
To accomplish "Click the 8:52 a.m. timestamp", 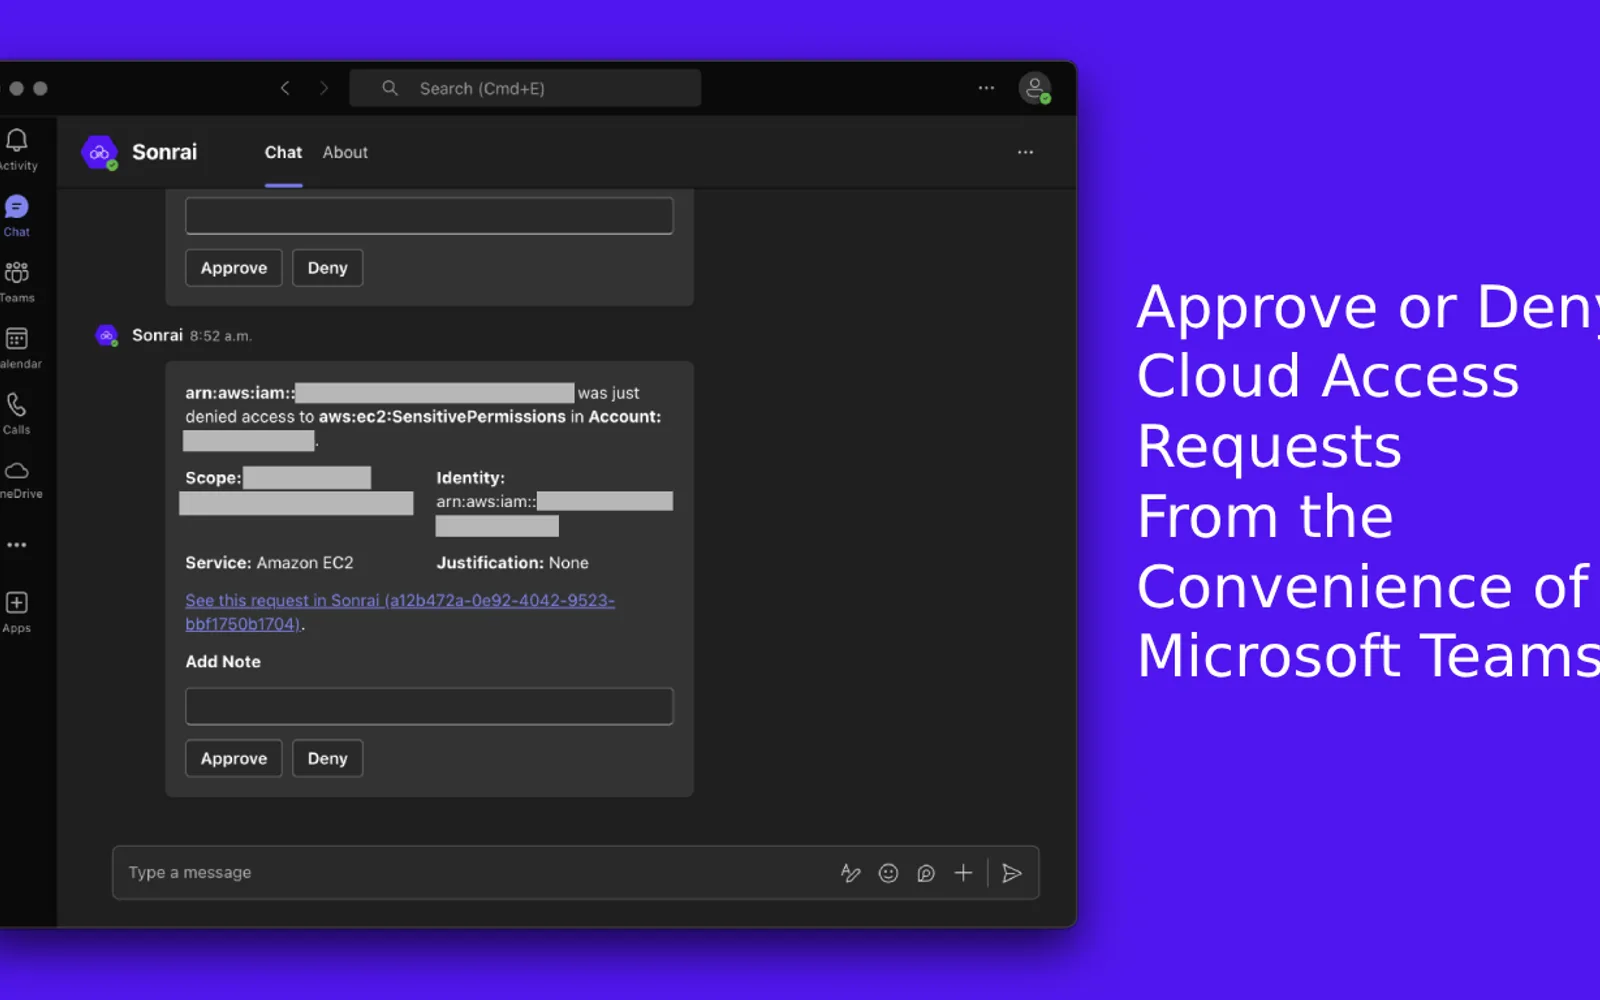I will point(221,336).
